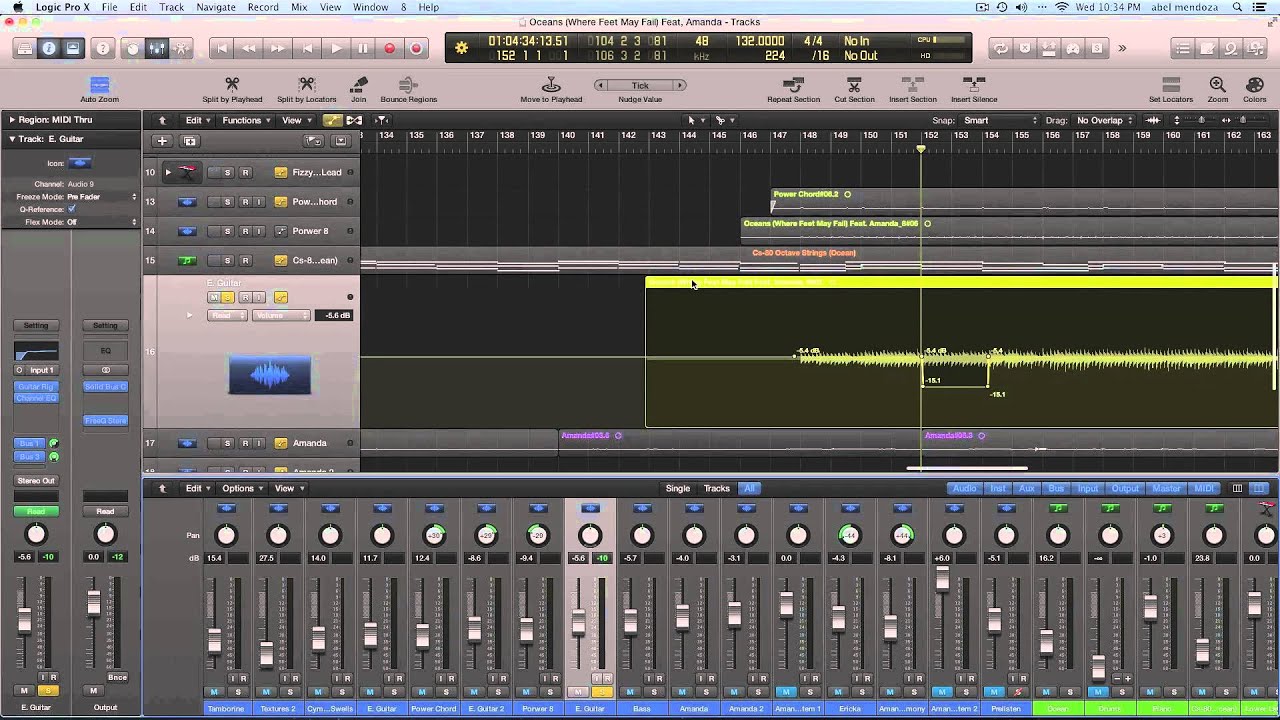Open the Mix menu
1280x720 pixels.
pyautogui.click(x=299, y=7)
